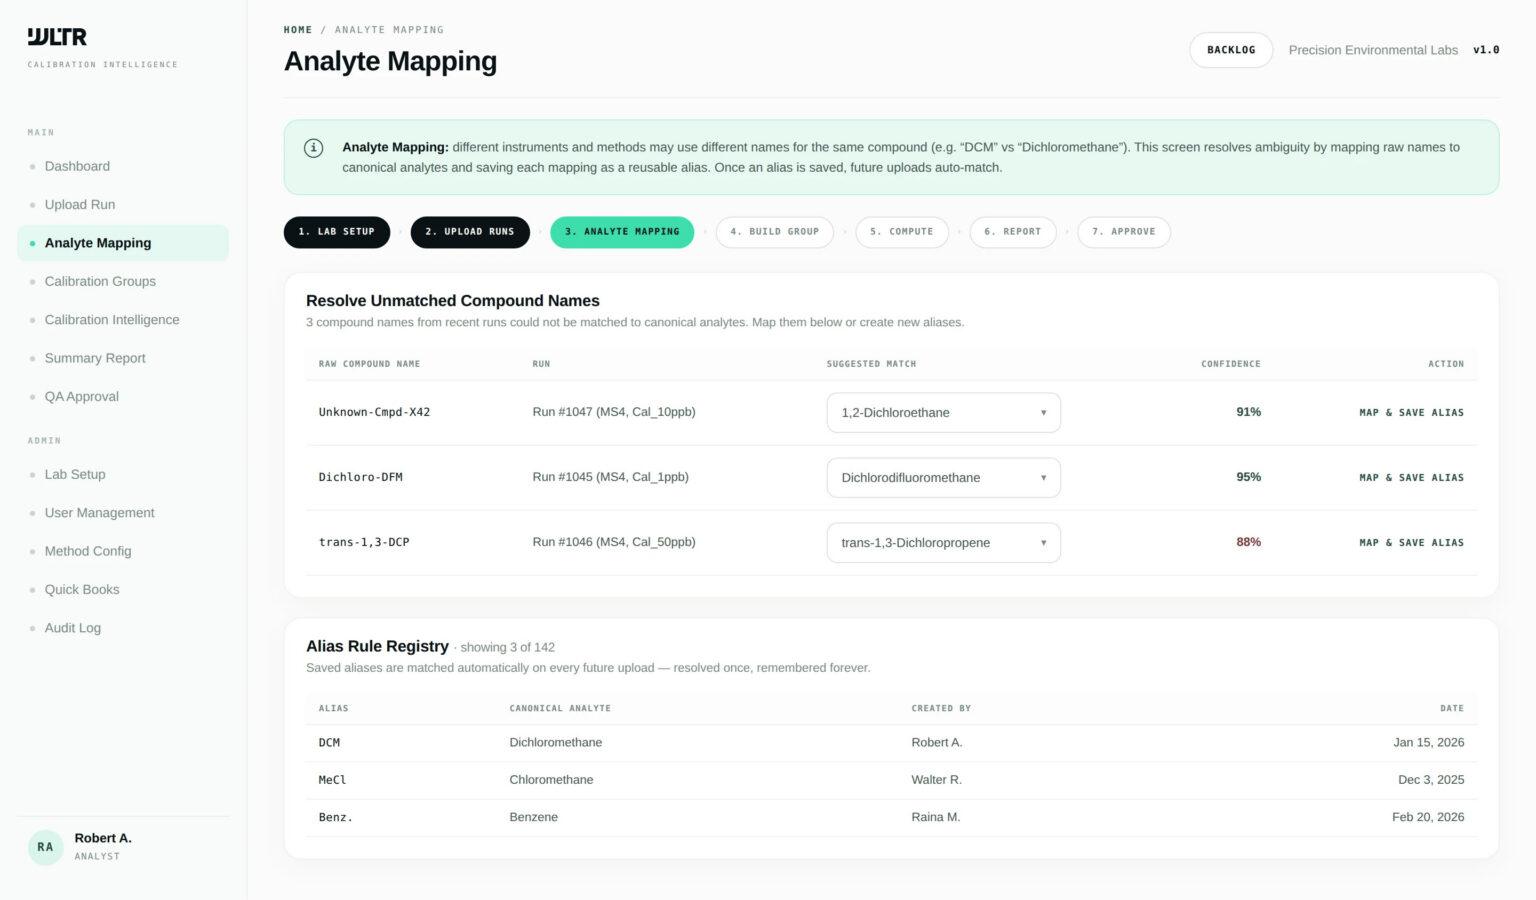1536x900 pixels.
Task: Go to step 6 Report
Action: (1013, 232)
